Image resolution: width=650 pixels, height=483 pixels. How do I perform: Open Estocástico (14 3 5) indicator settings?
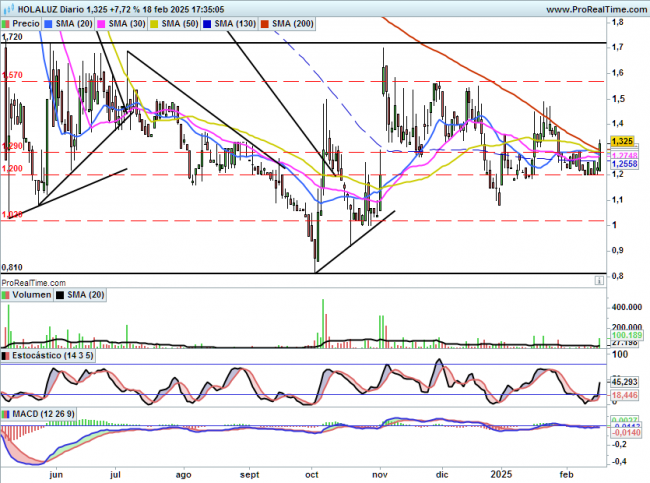(51, 355)
